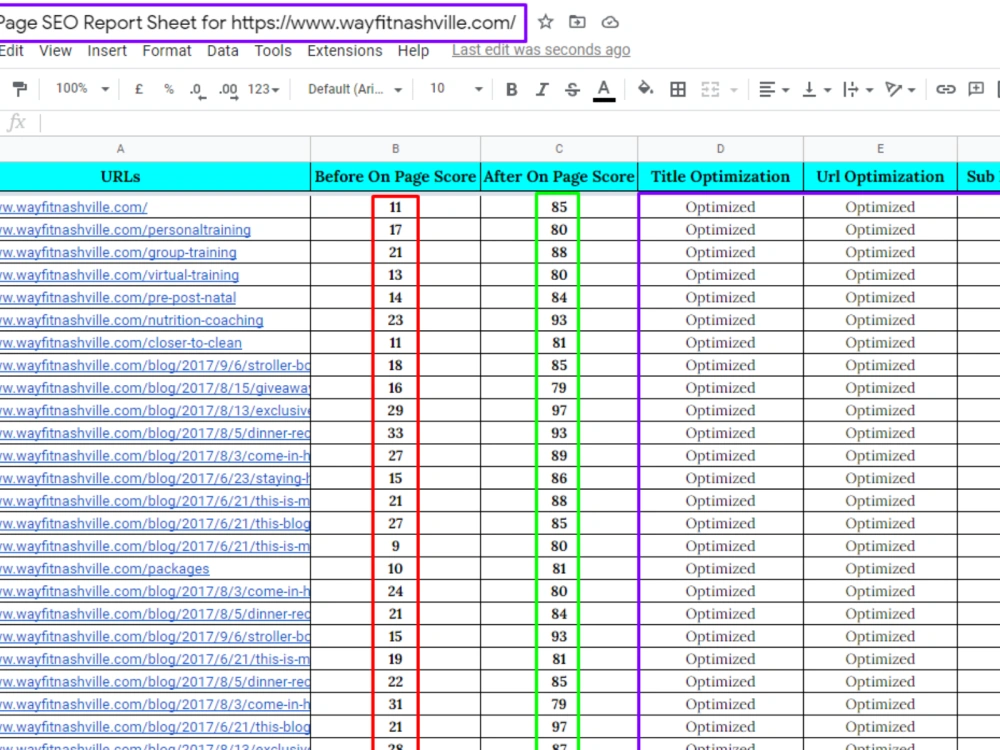The image size is (1000, 750).
Task: Open the horizontal align options
Action: [774, 89]
